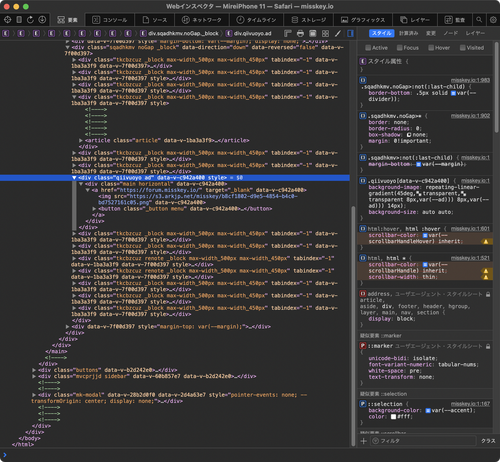Download the web archive
500x462 pixels.
(x=42, y=20)
